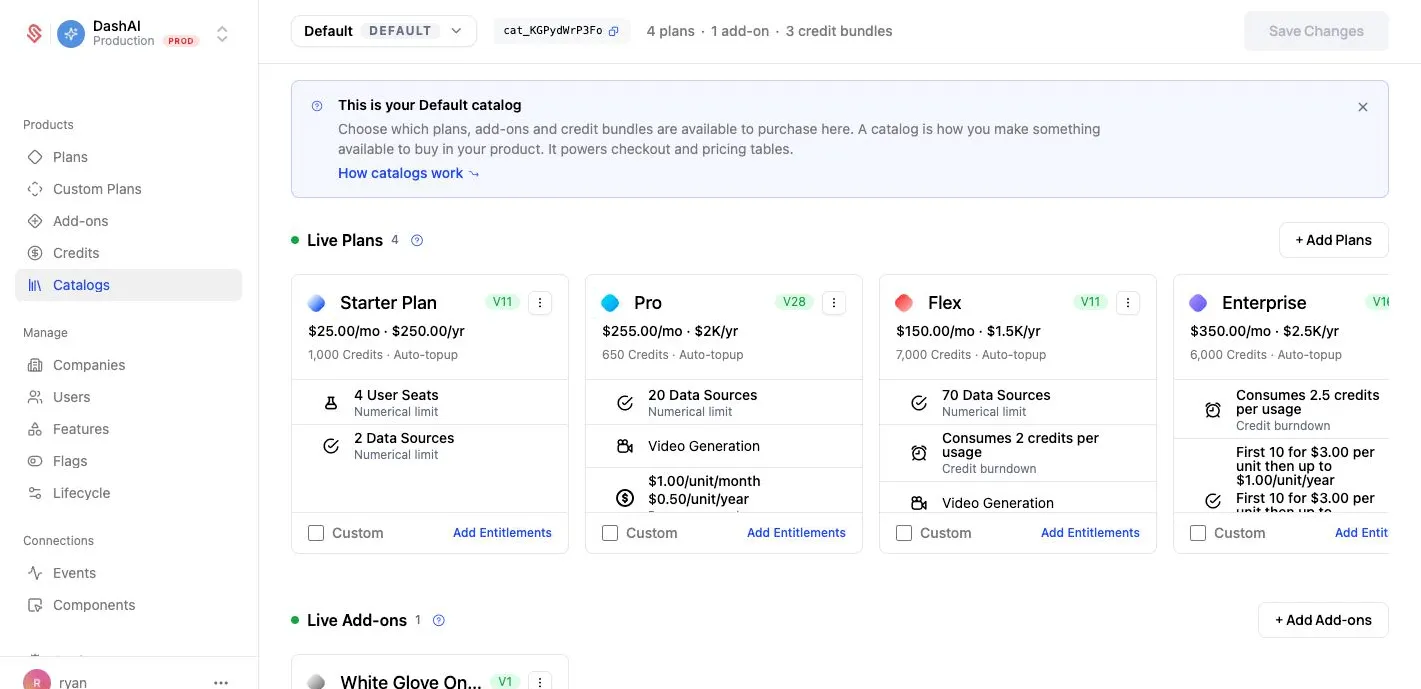Viewport: 1421px width, 689px height.
Task: Open Pro plan options menu
Action: [x=834, y=303]
